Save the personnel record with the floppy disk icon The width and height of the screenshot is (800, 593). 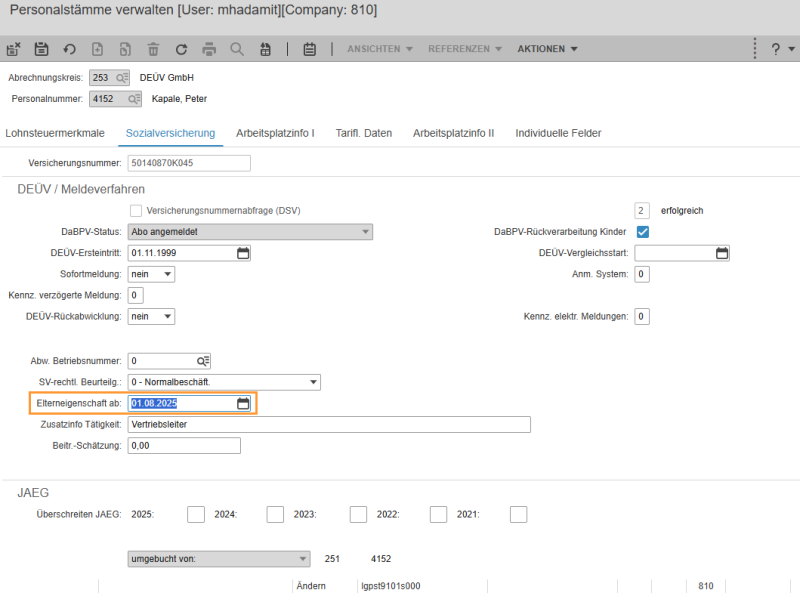(x=41, y=49)
